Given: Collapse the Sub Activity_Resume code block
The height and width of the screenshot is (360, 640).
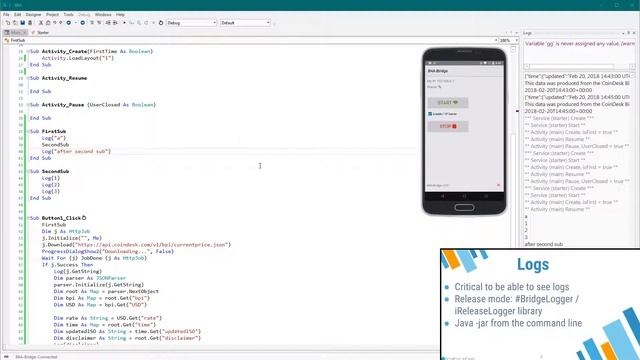Looking at the screenshot, I should pyautogui.click(x=28, y=78).
